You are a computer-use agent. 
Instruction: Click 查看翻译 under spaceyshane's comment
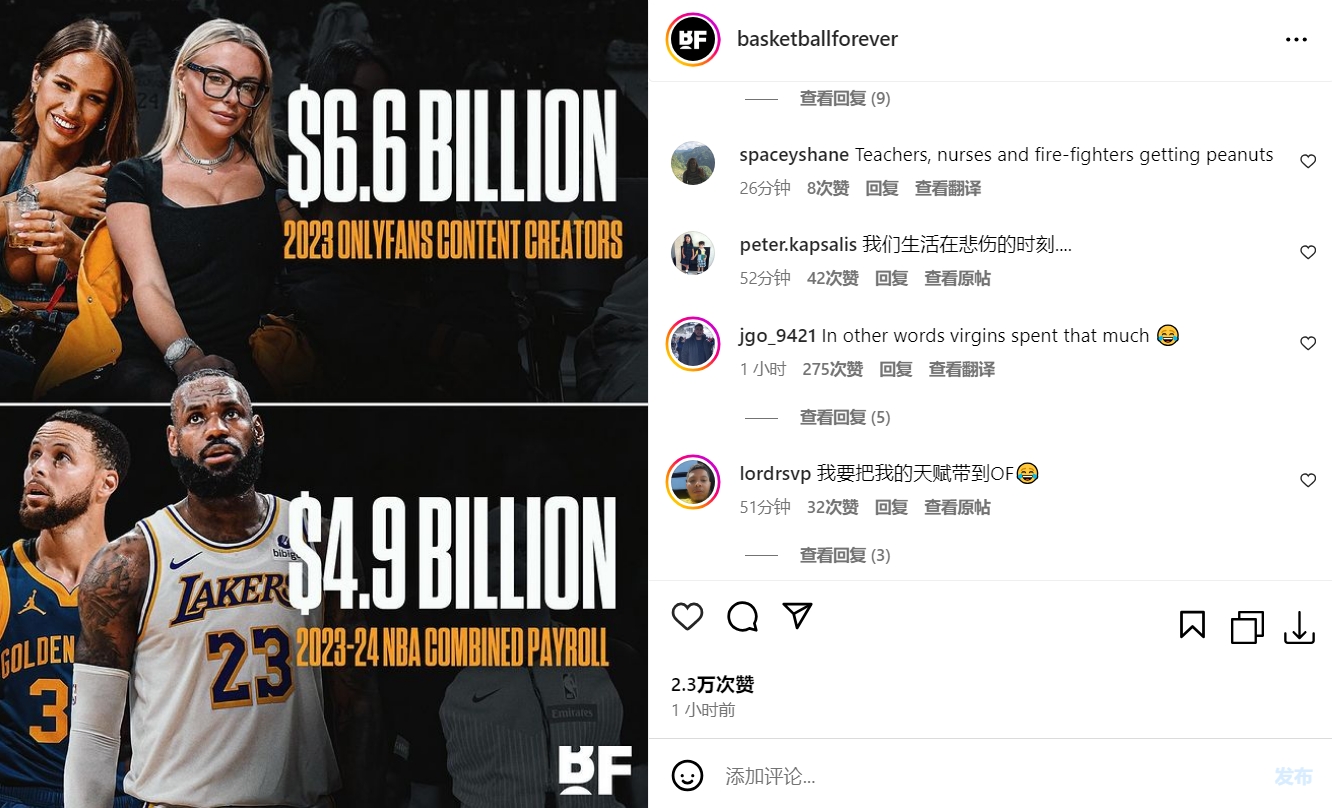click(x=948, y=188)
